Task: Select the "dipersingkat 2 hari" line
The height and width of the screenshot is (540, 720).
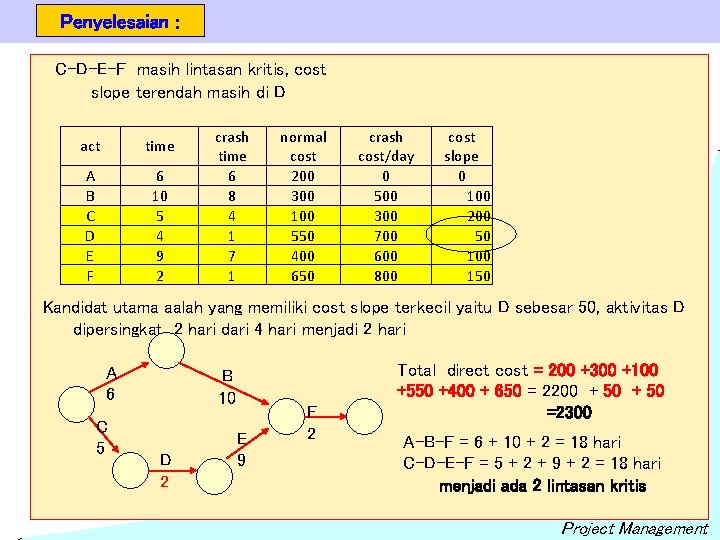Action: 240,329
